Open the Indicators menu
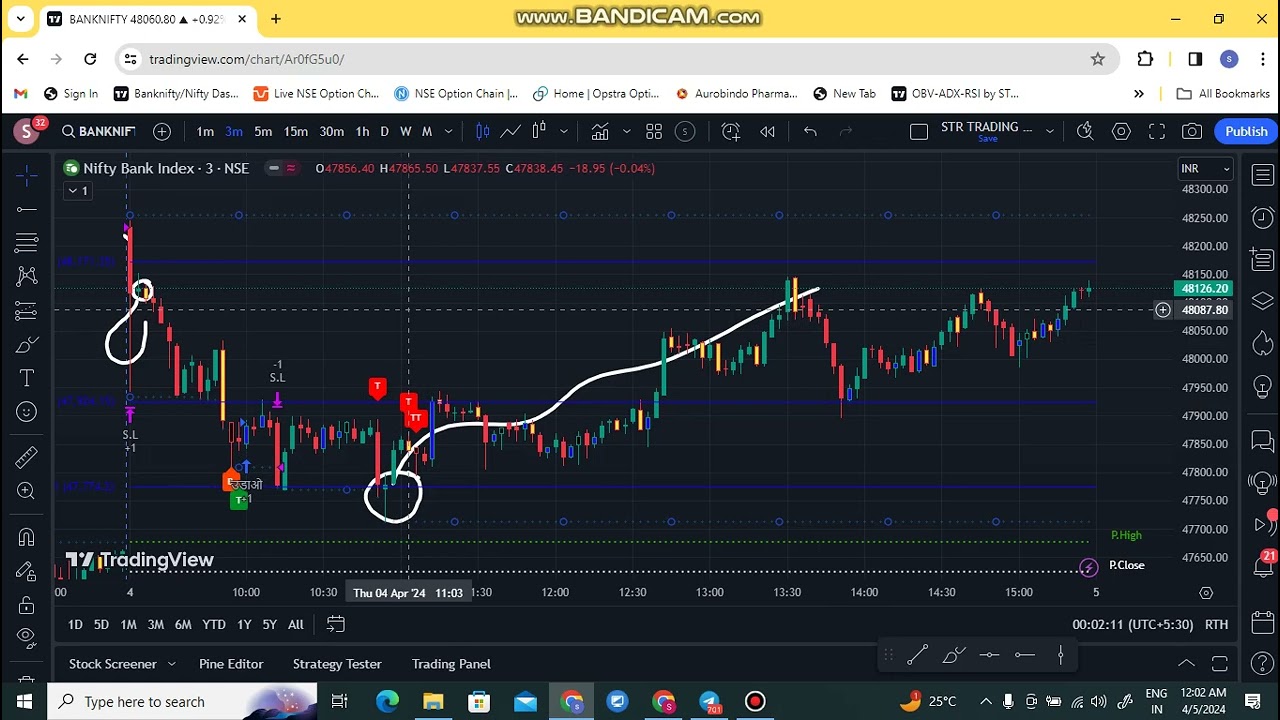The image size is (1280, 720). [x=599, y=131]
